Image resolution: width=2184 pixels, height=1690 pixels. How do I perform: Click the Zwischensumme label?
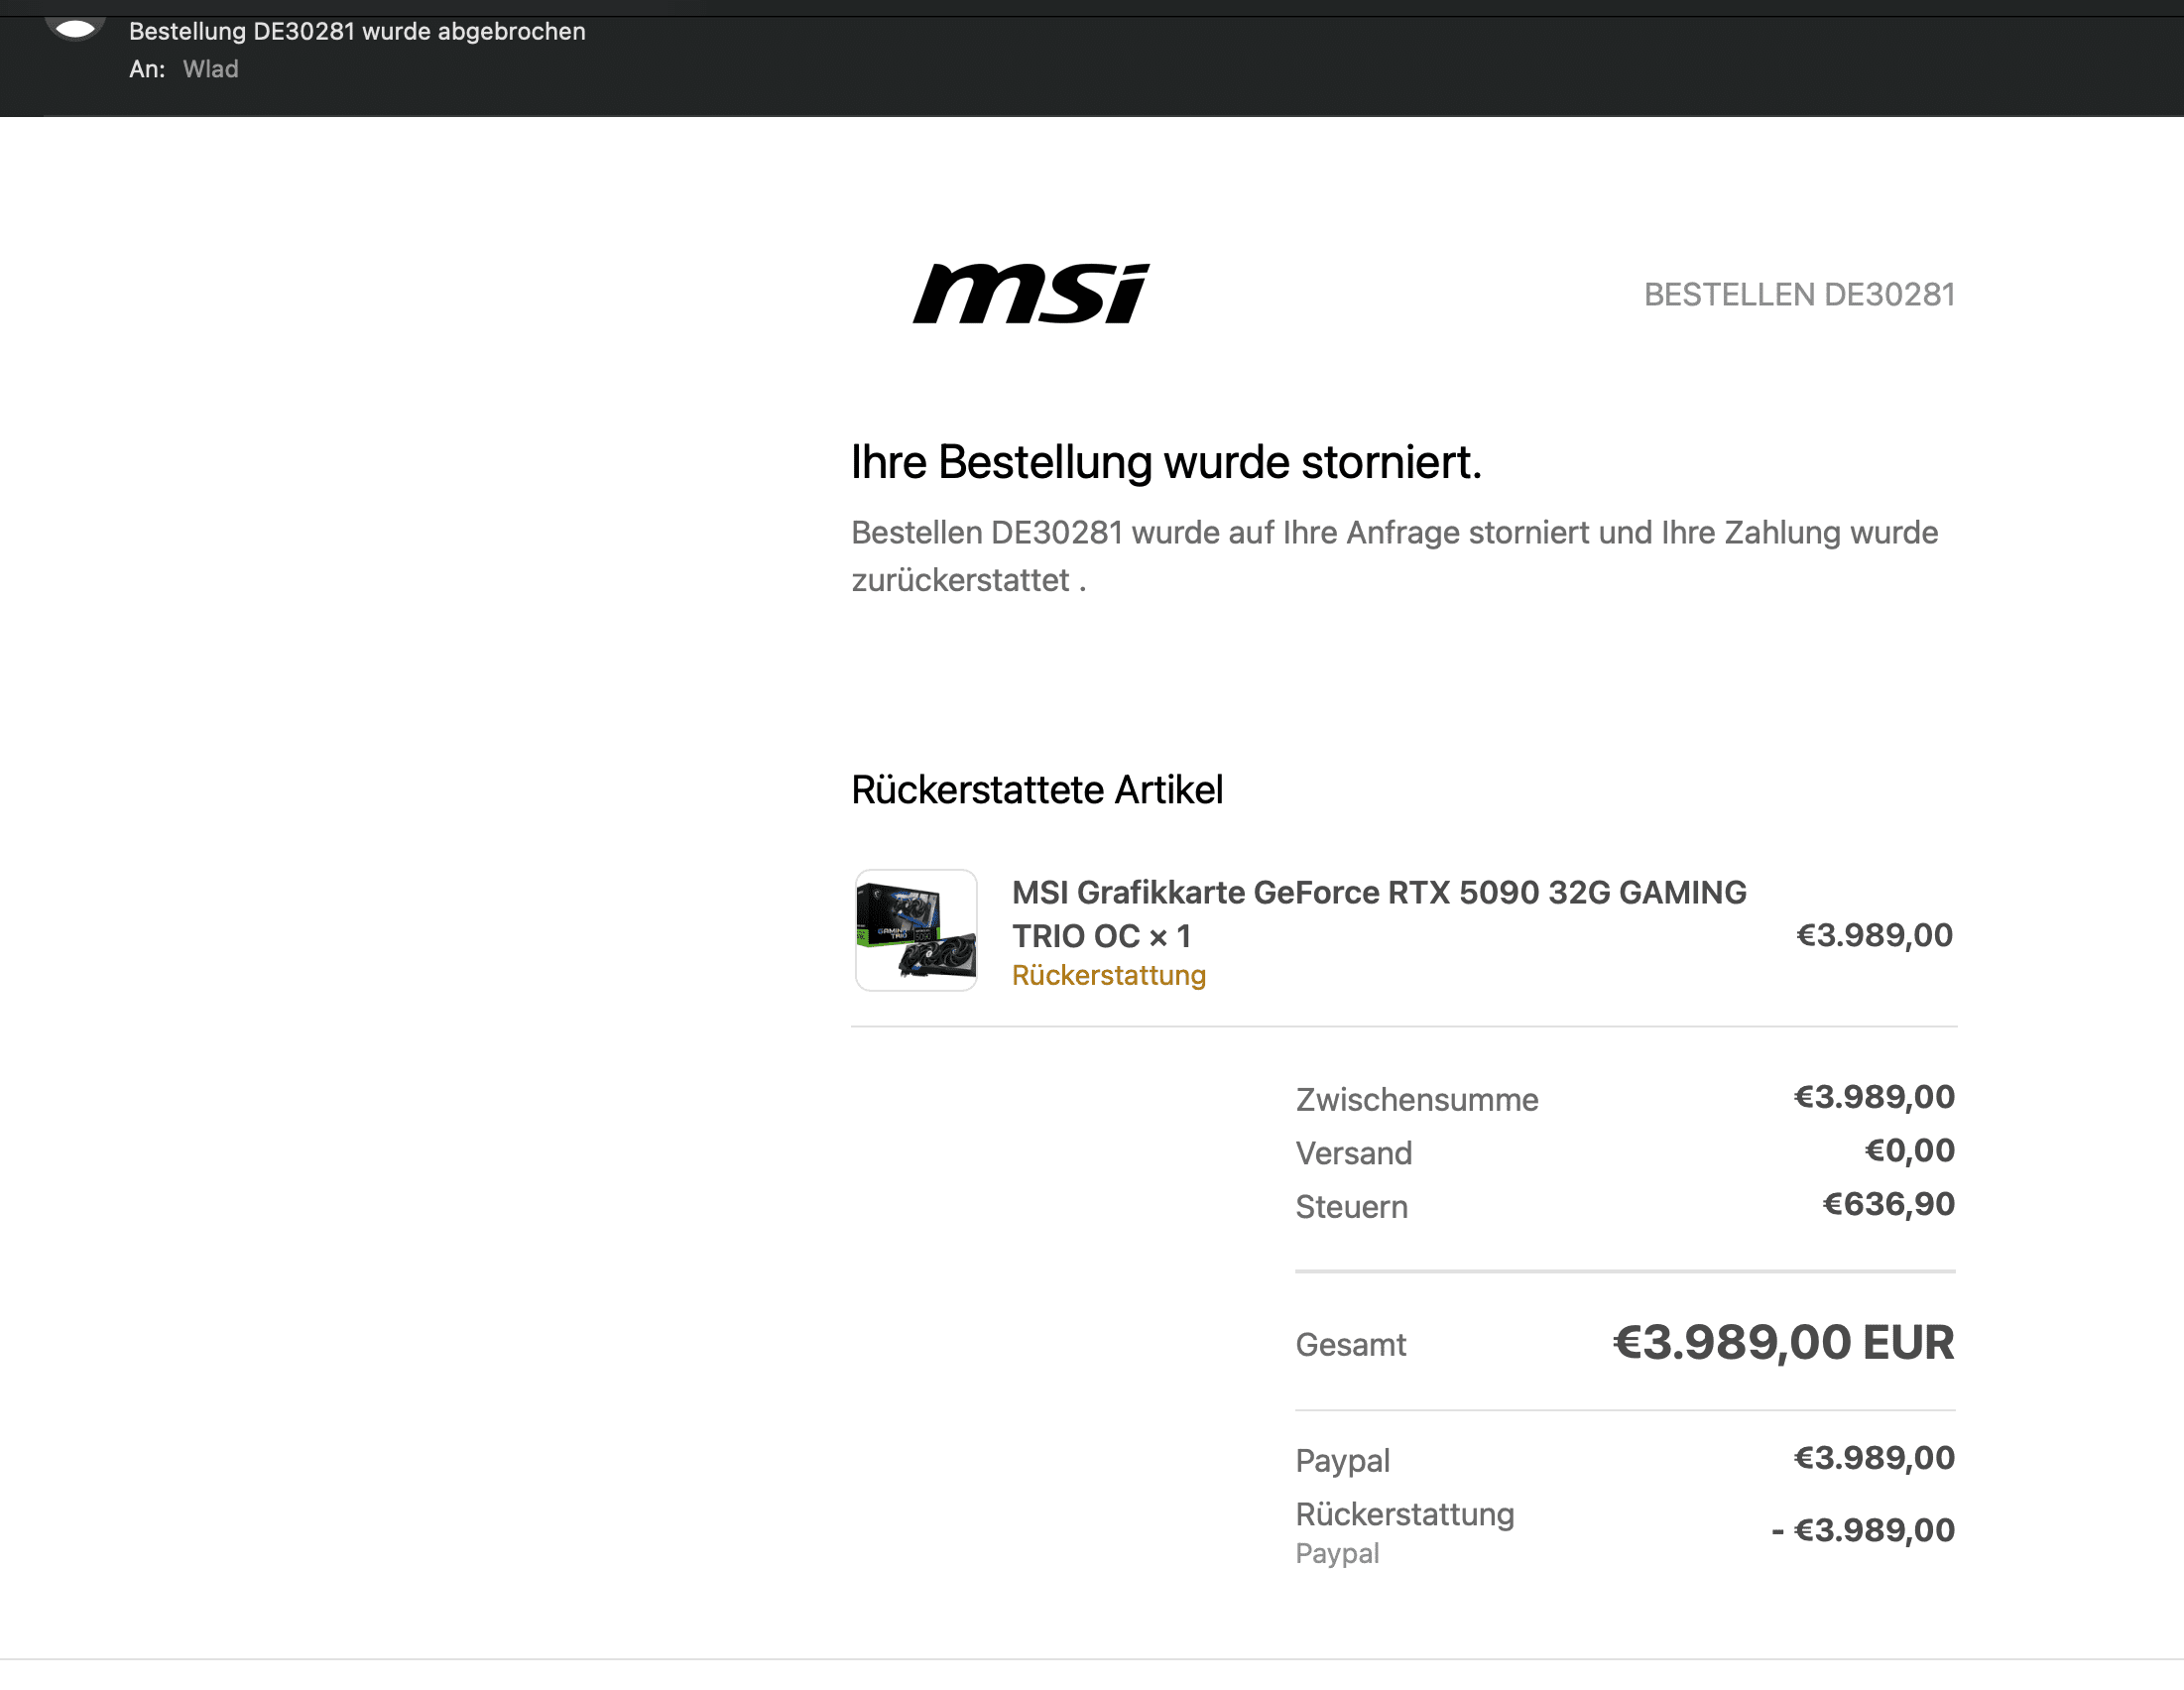1416,1099
